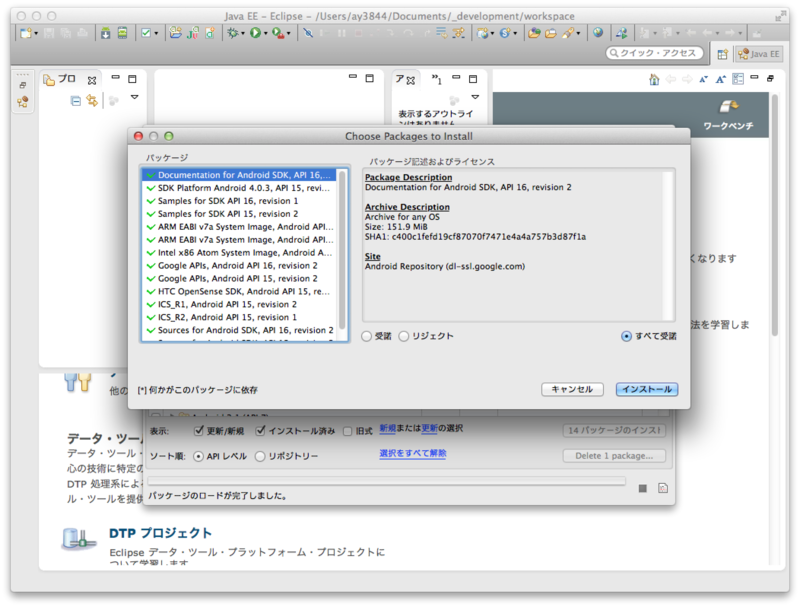Click the green Run toolbar icon
Viewport: 800px width, 607px height.
click(256, 33)
